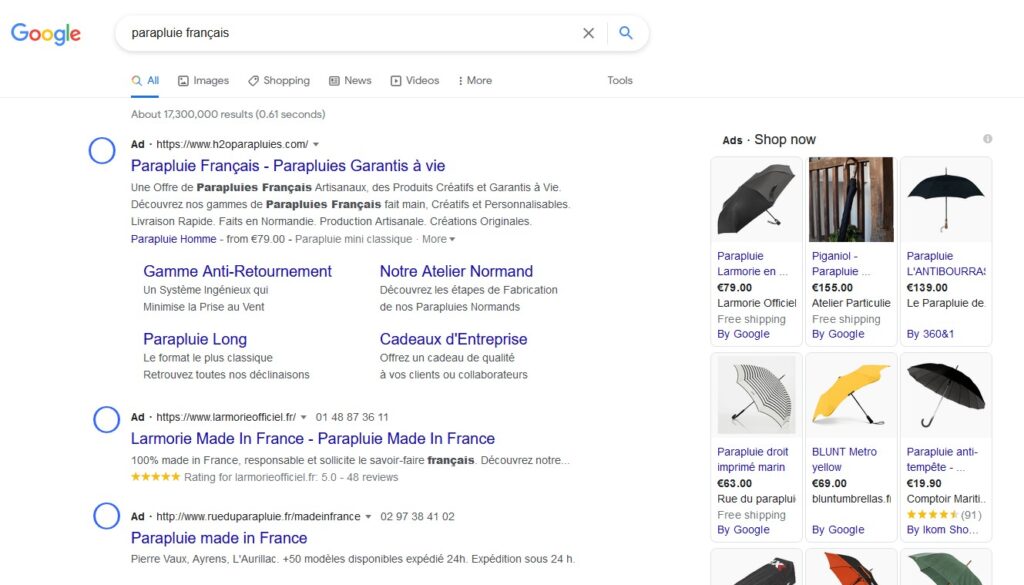Viewport: 1024px width, 585px height.
Task: Clear the search box with X icon
Action: 588,33
